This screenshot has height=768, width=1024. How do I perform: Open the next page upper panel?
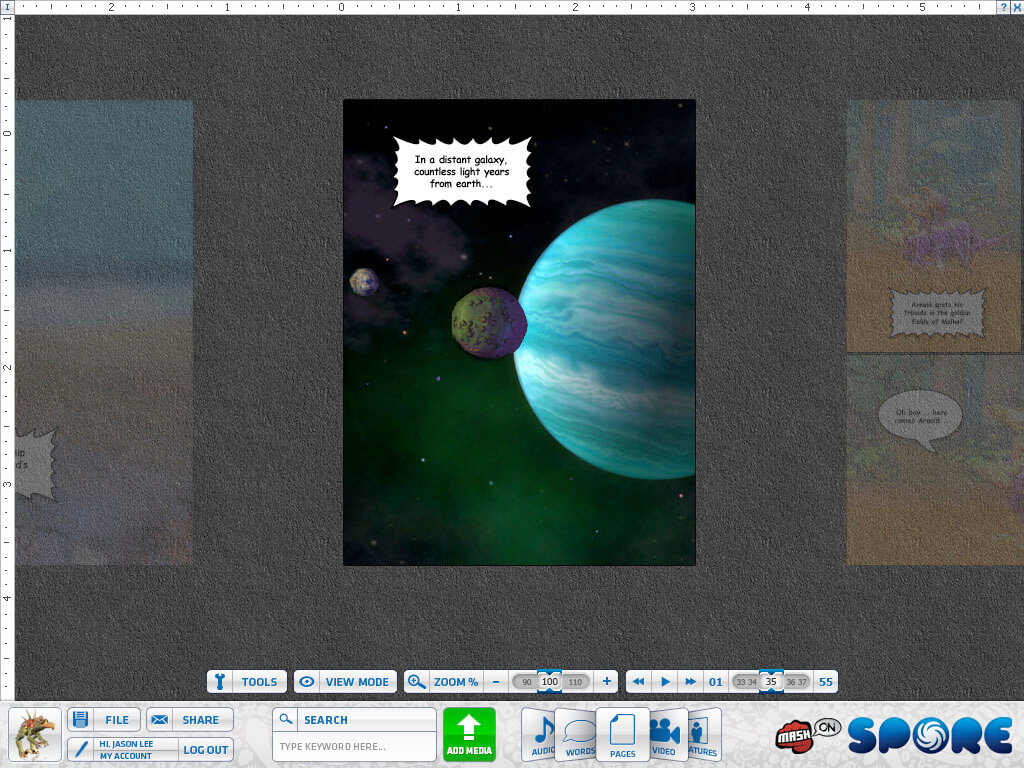point(934,226)
